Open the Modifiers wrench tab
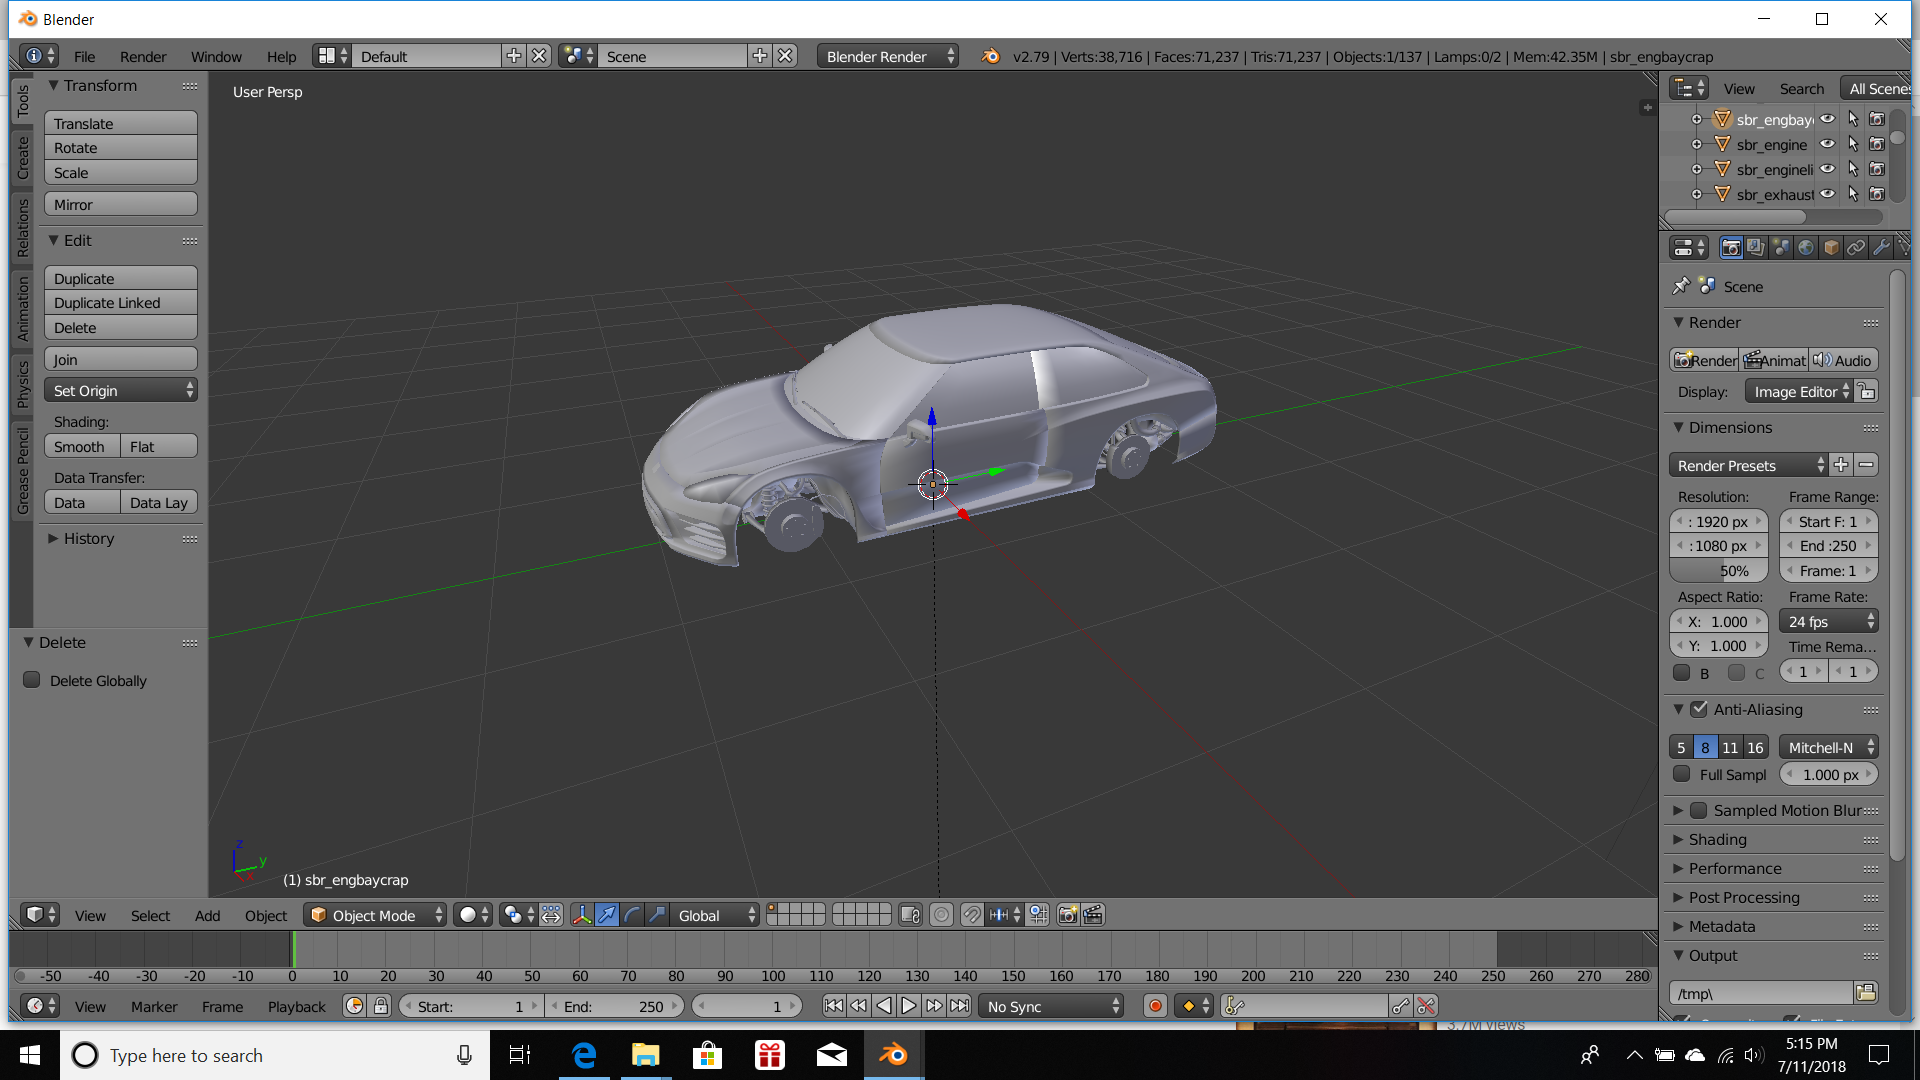This screenshot has width=1920, height=1080. click(1881, 248)
